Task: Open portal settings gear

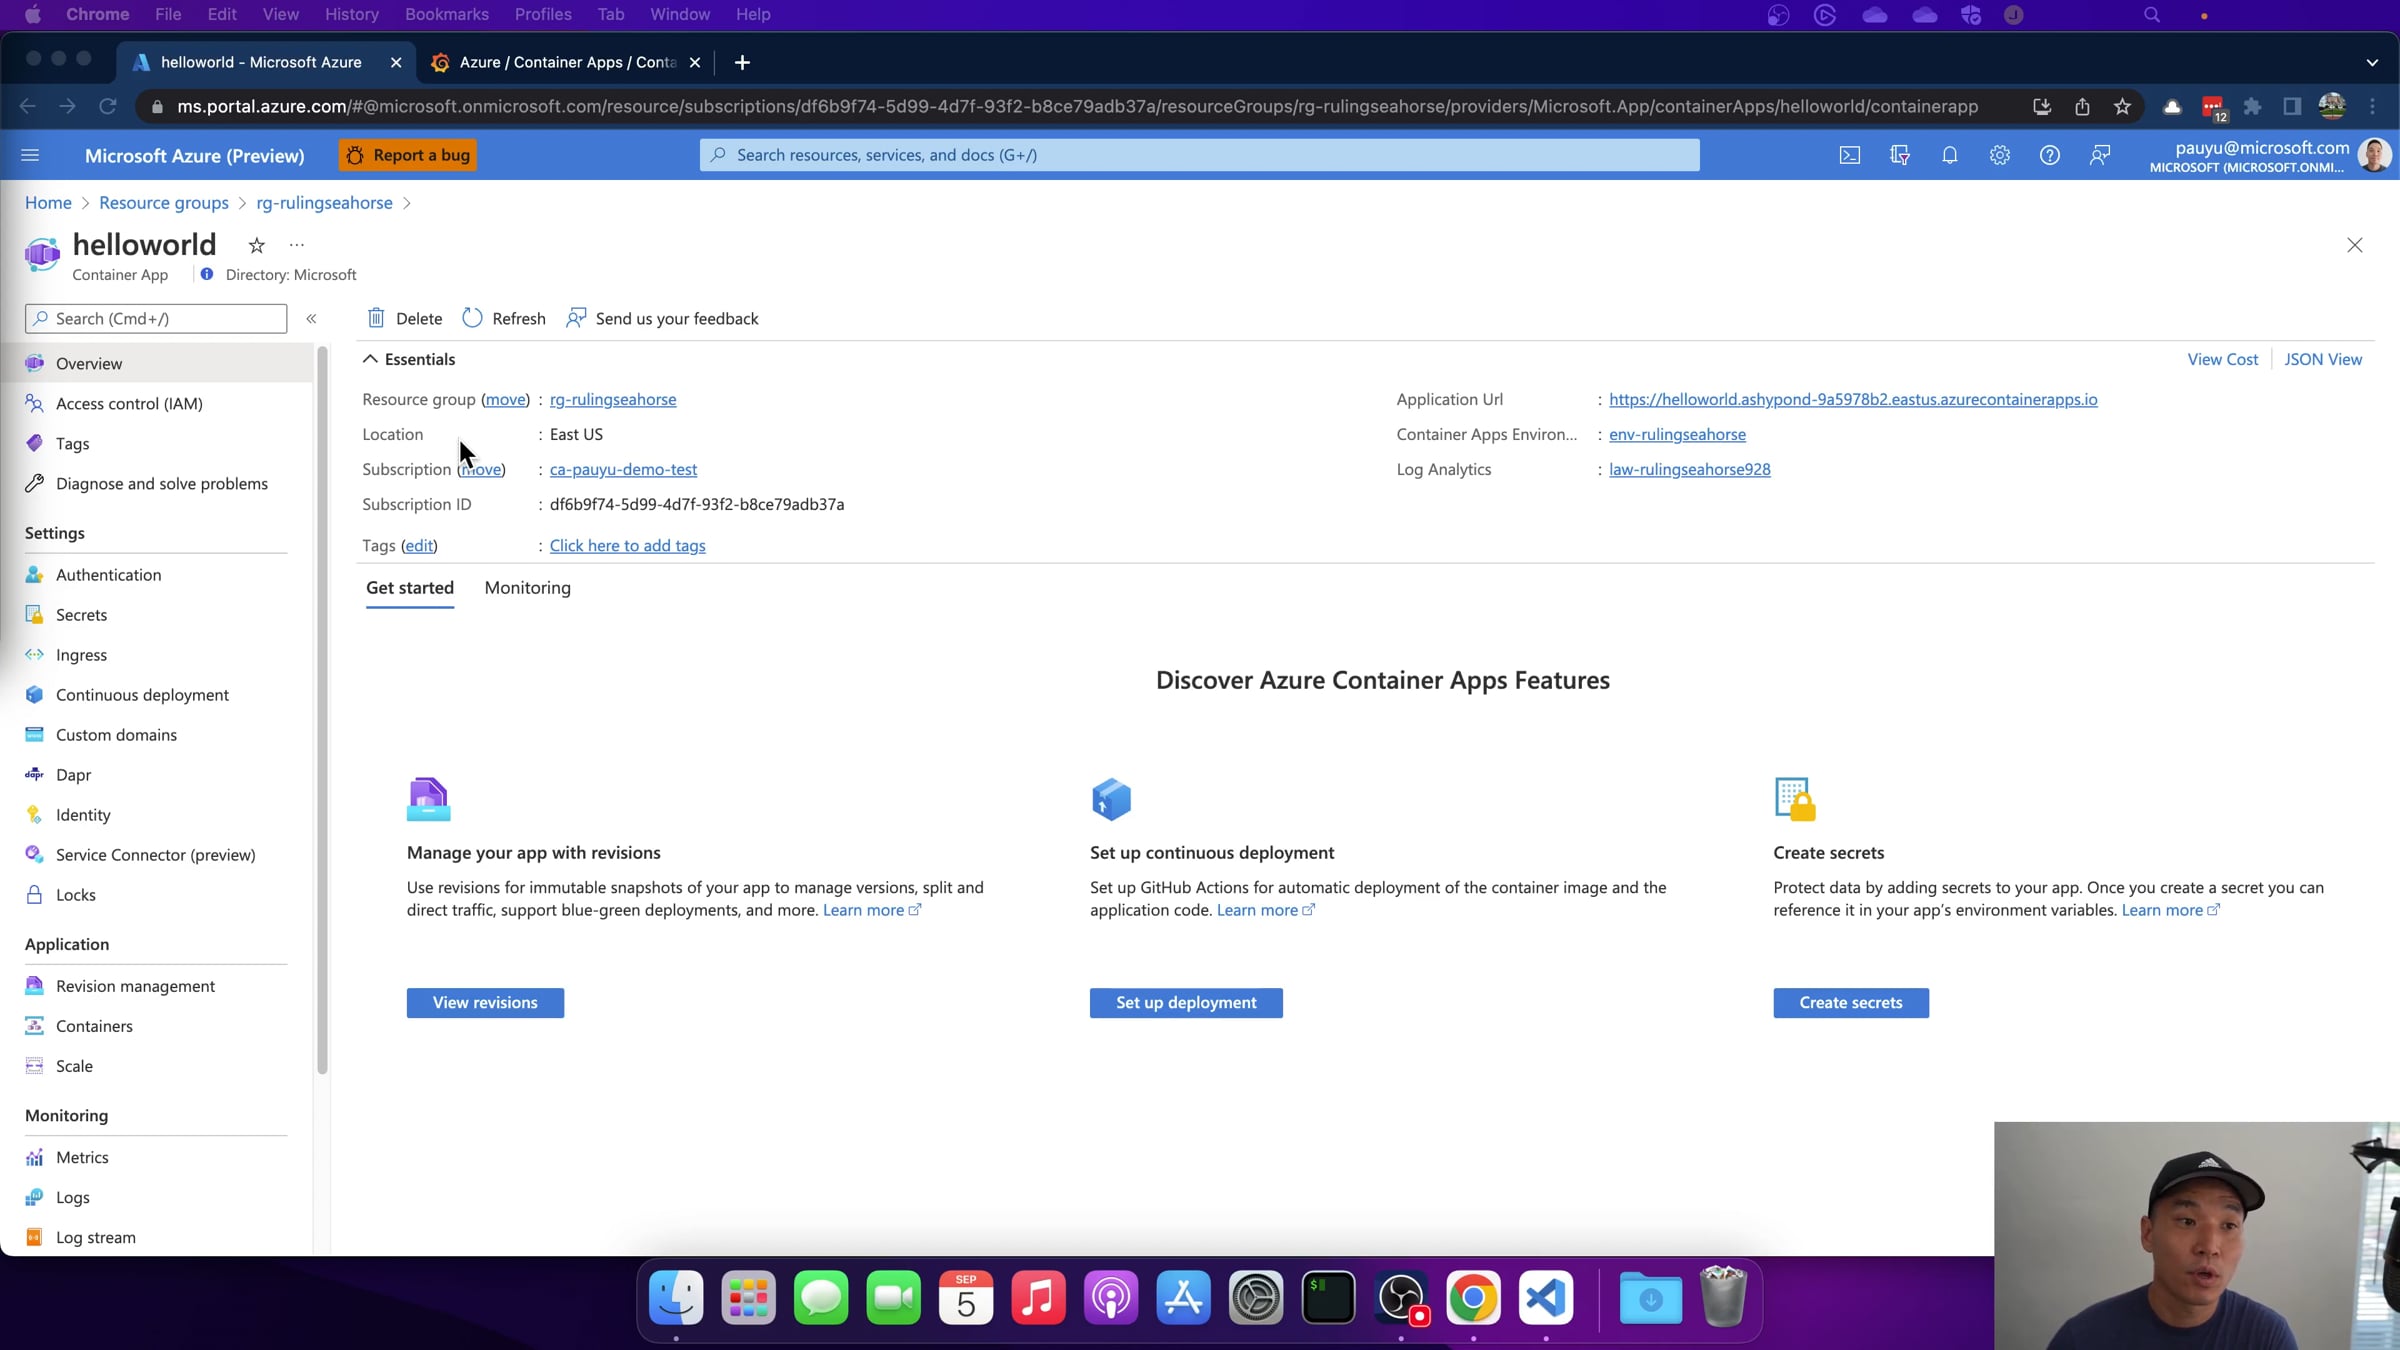Action: coord(2000,155)
